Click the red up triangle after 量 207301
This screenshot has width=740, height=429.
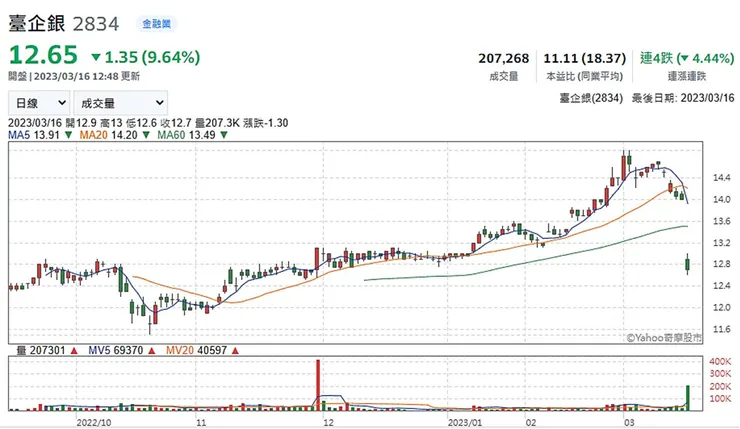74,351
